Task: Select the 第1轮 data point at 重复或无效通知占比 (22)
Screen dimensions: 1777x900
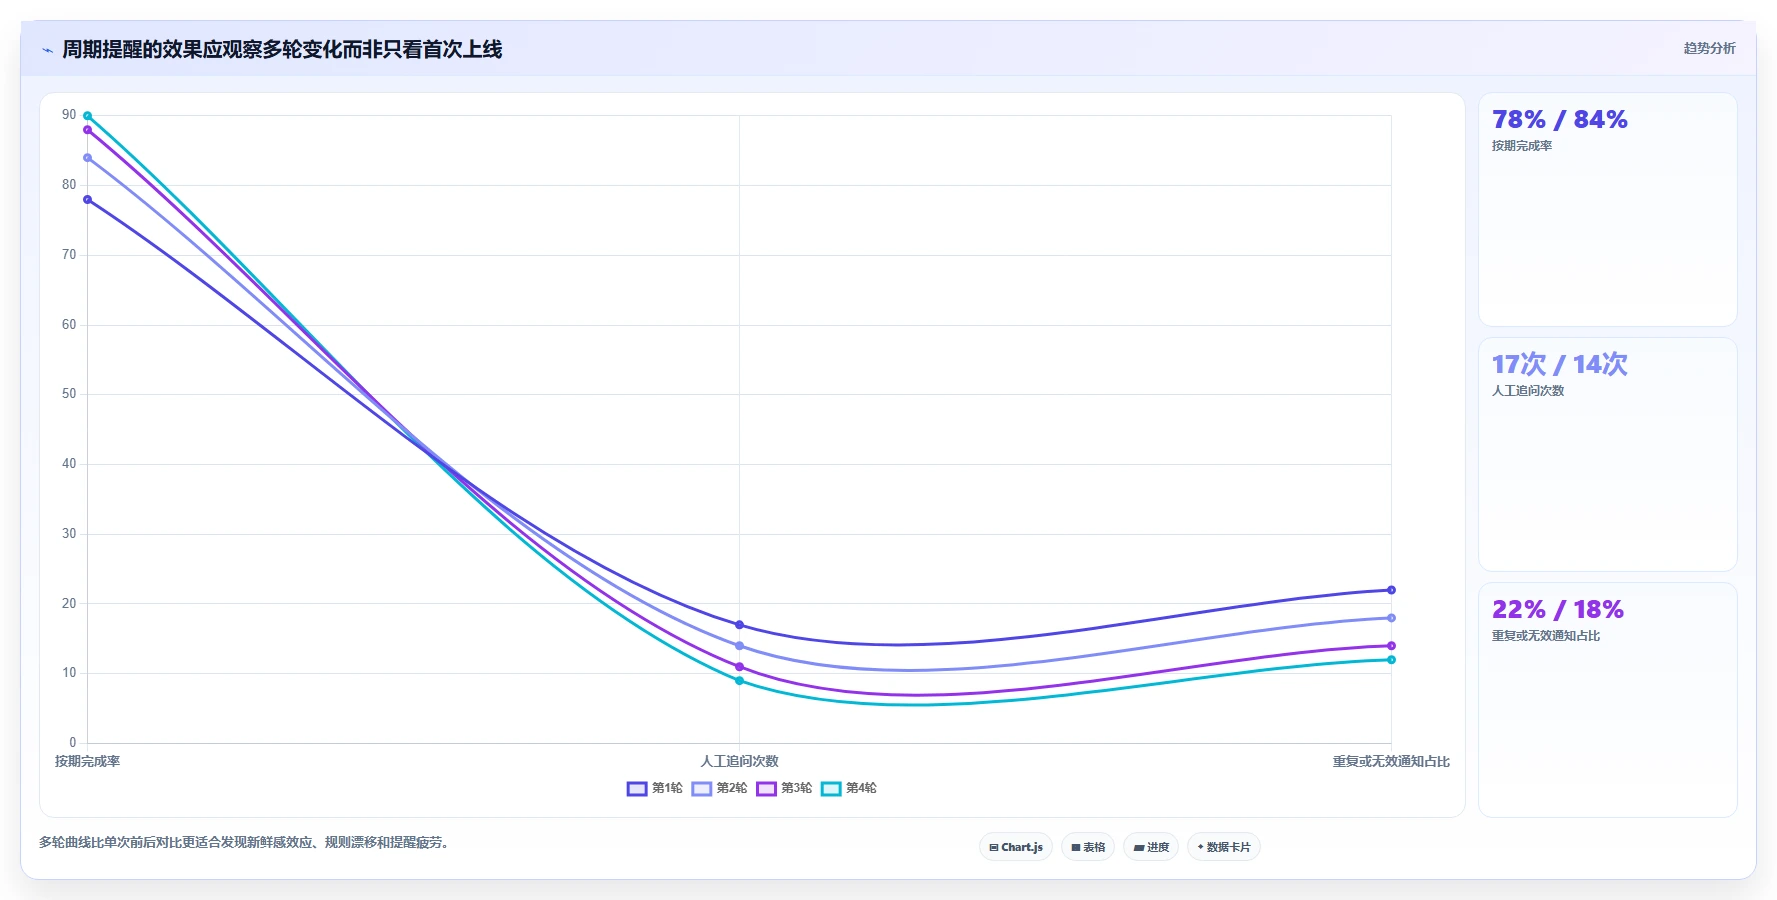Action: [x=1391, y=590]
